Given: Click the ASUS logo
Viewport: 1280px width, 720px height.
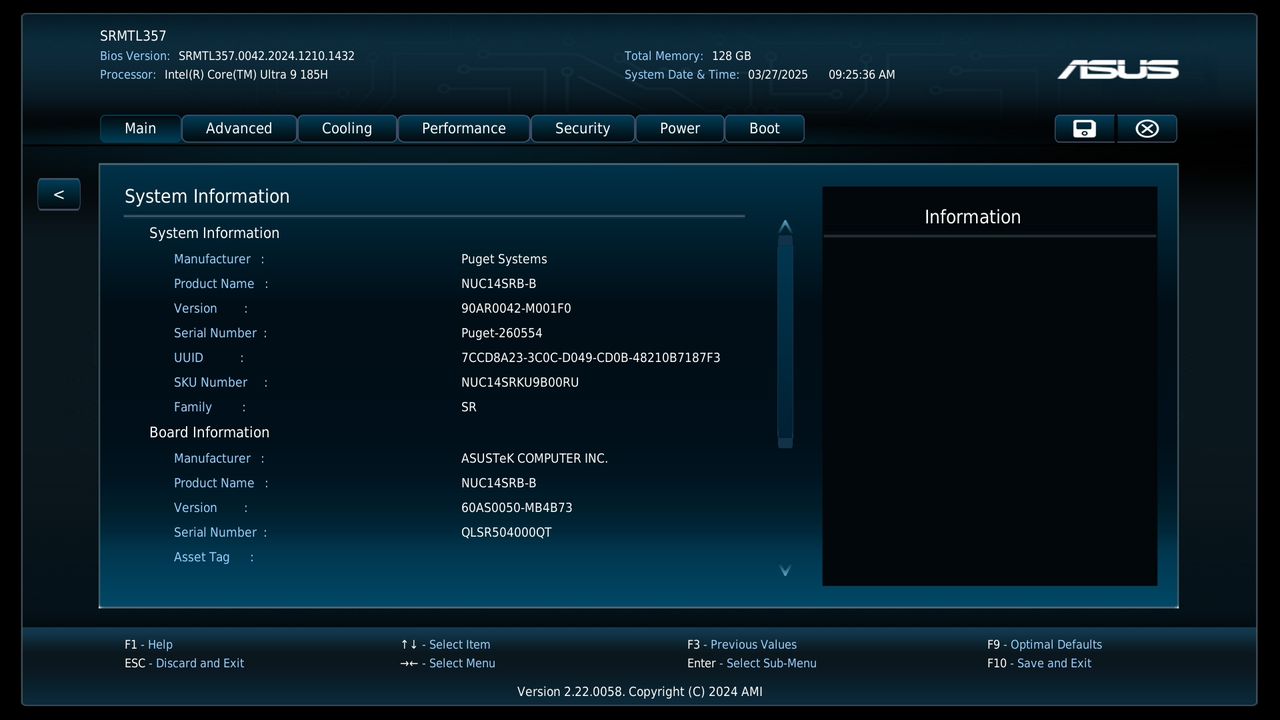Looking at the screenshot, I should tap(1118, 69).
